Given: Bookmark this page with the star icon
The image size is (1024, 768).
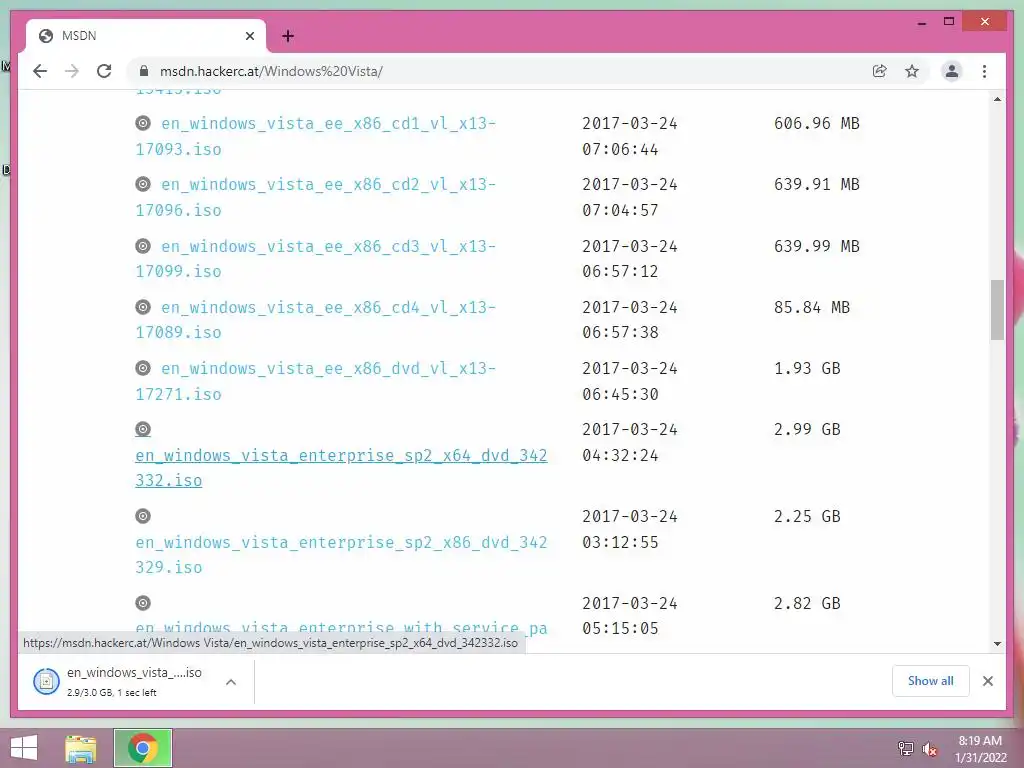Looking at the screenshot, I should [x=912, y=71].
